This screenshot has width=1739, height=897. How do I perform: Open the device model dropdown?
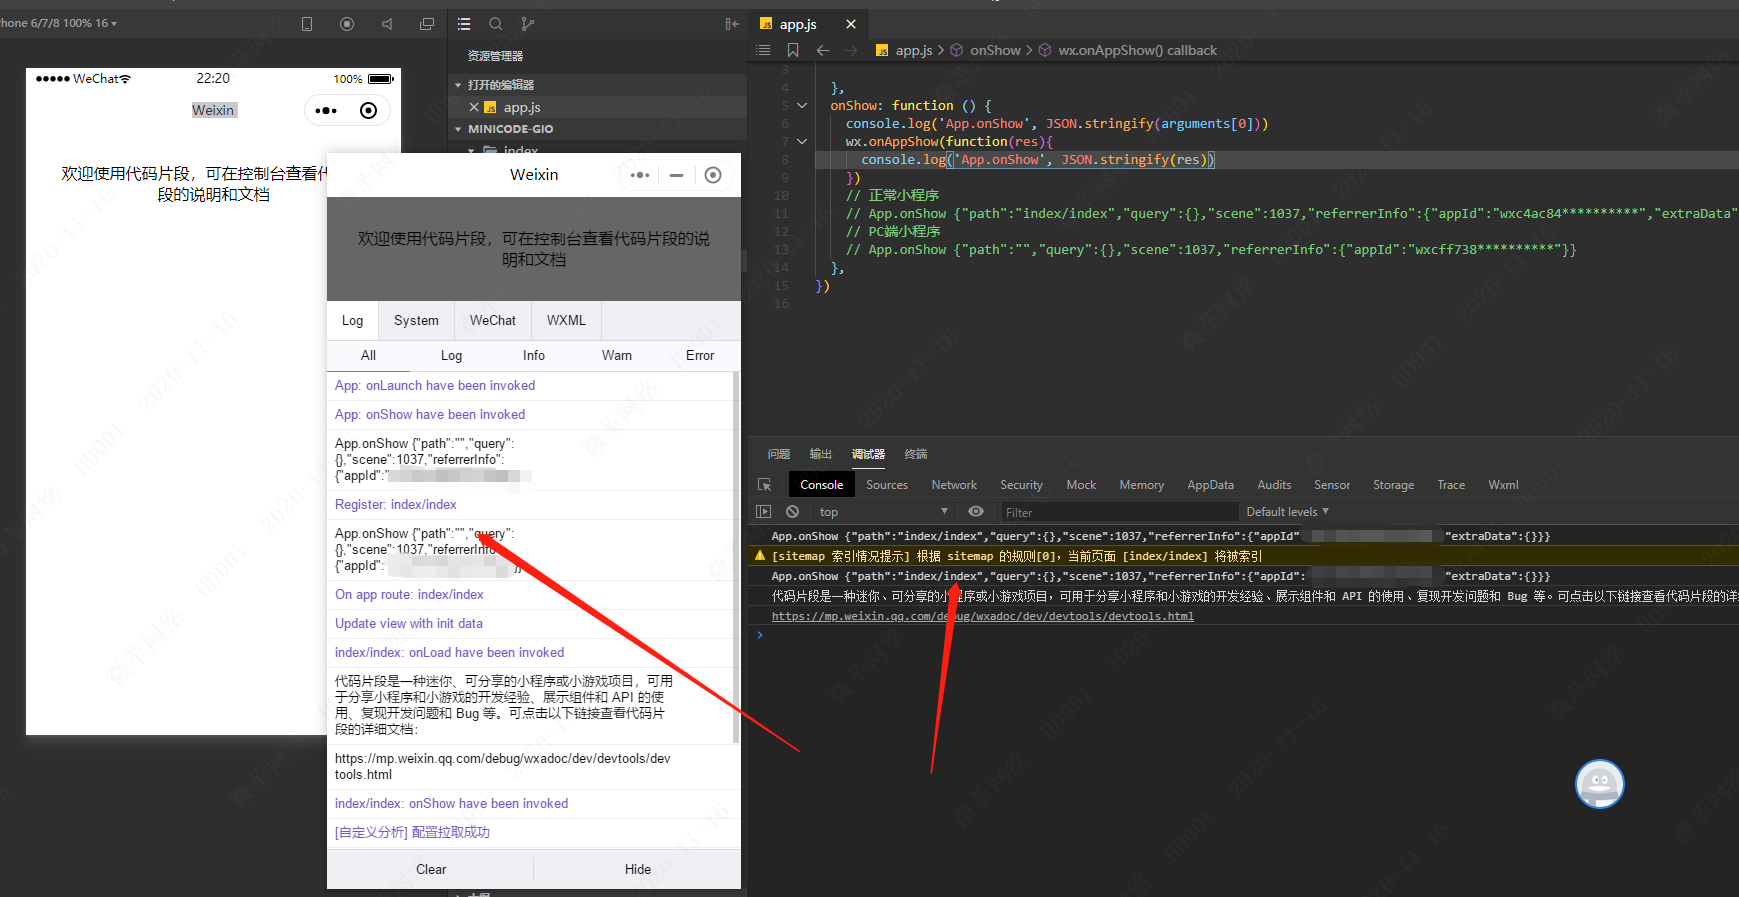tap(59, 23)
